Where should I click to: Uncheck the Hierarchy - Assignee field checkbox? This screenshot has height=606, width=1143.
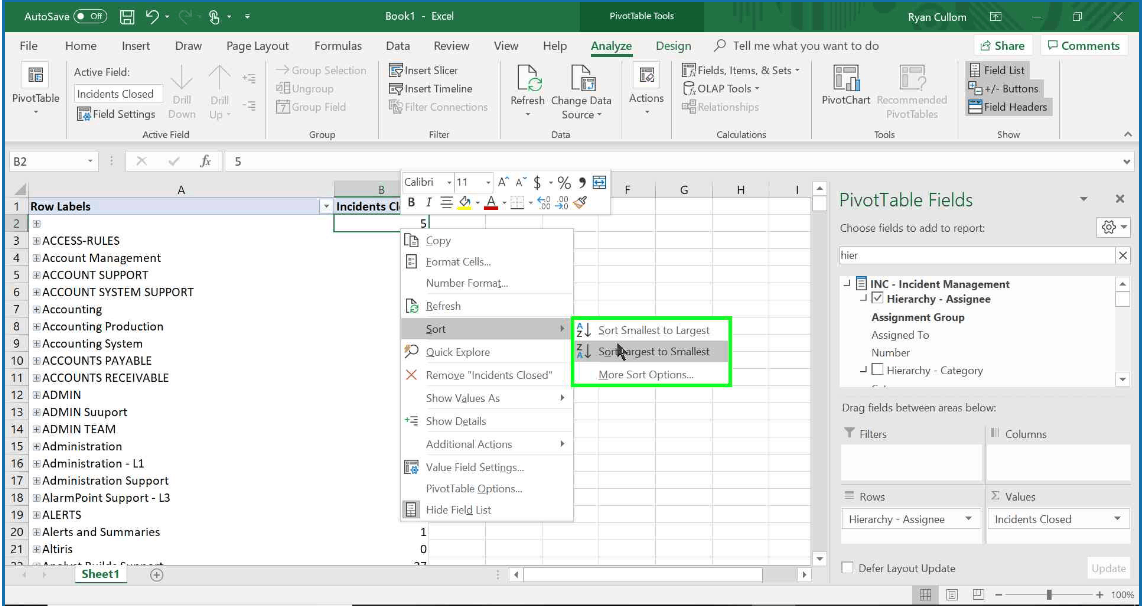(877, 299)
